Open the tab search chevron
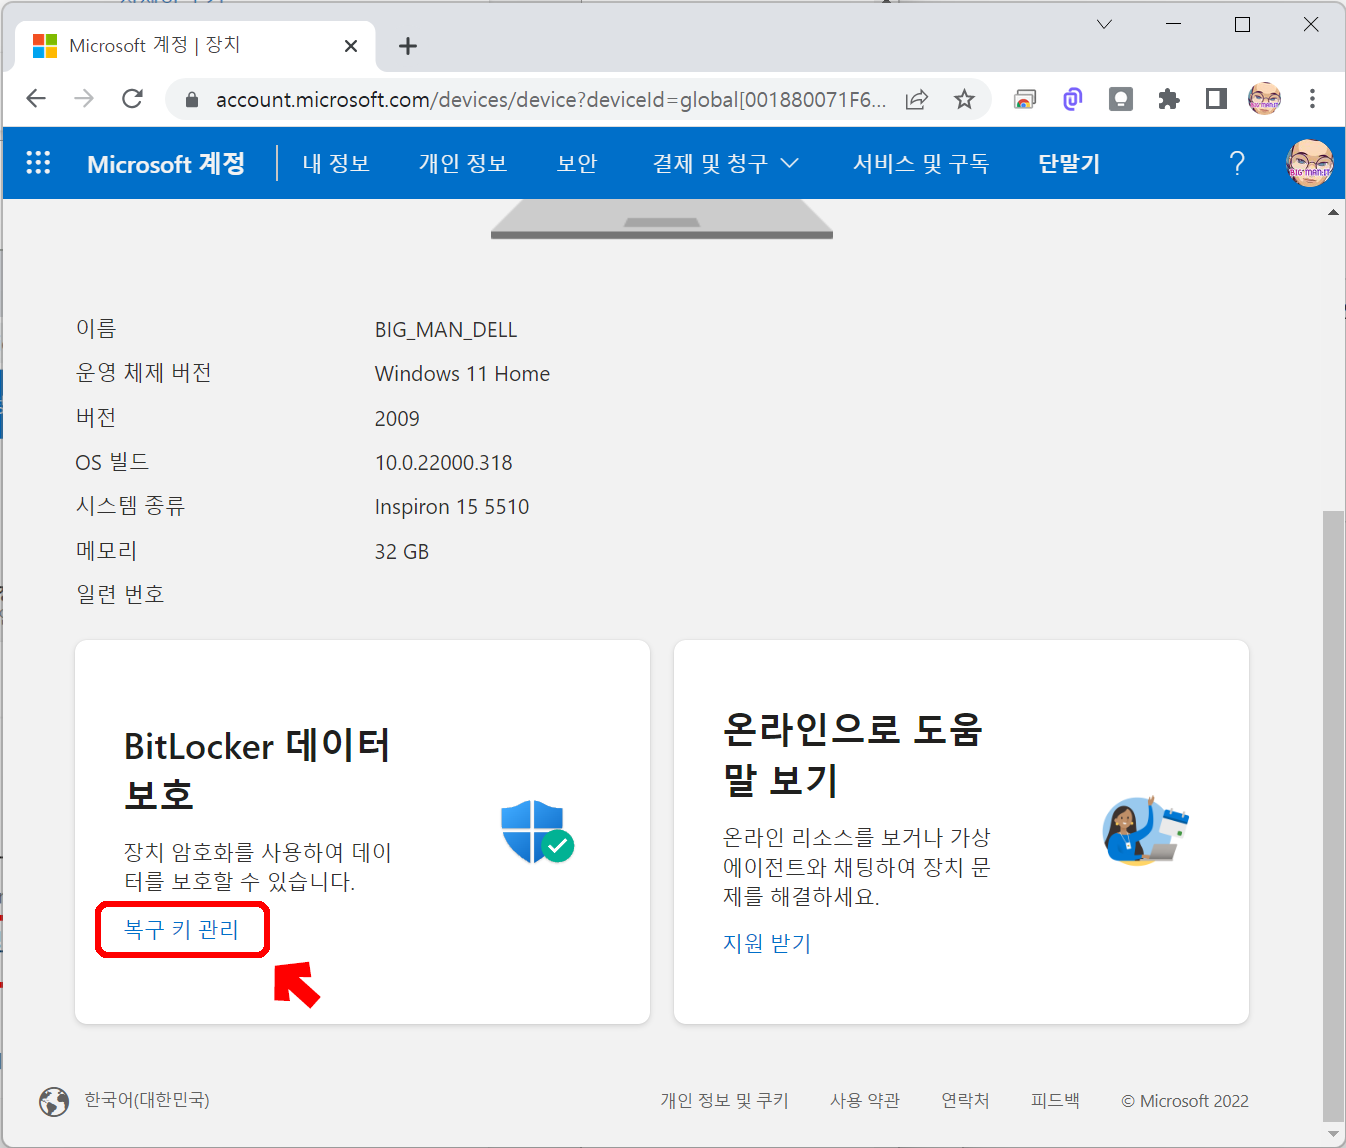This screenshot has height=1148, width=1346. pos(1104,24)
